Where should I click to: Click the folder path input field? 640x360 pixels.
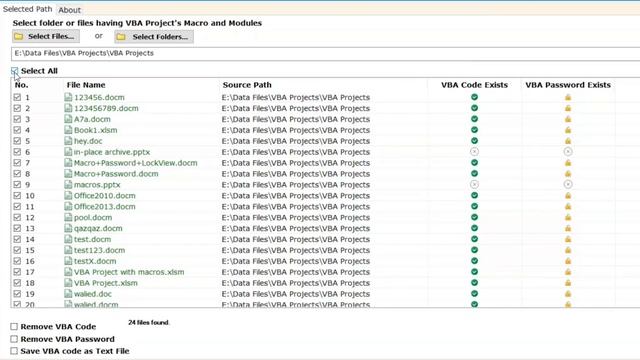pyautogui.click(x=326, y=53)
